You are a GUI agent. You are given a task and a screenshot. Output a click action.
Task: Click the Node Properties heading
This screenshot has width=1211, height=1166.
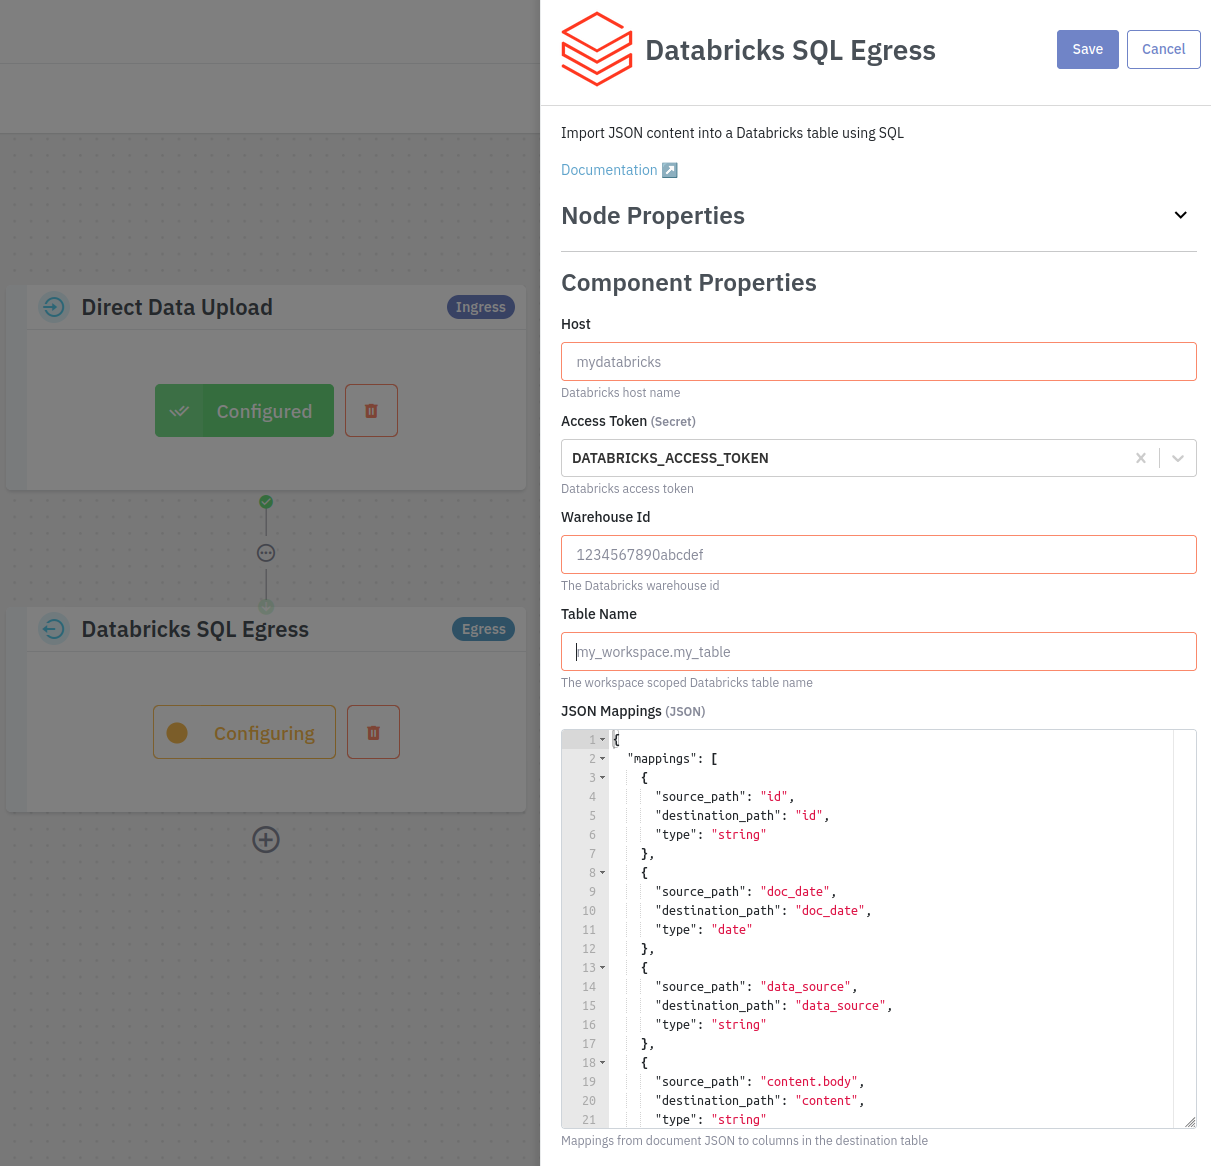(x=653, y=216)
